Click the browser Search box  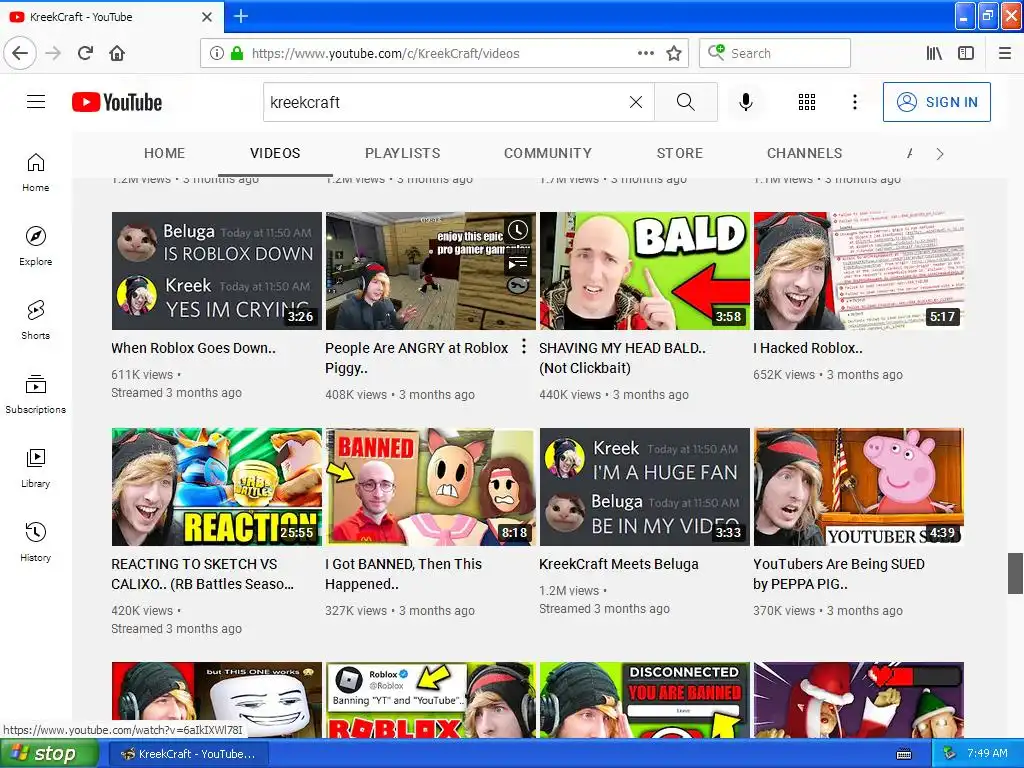tap(775, 53)
